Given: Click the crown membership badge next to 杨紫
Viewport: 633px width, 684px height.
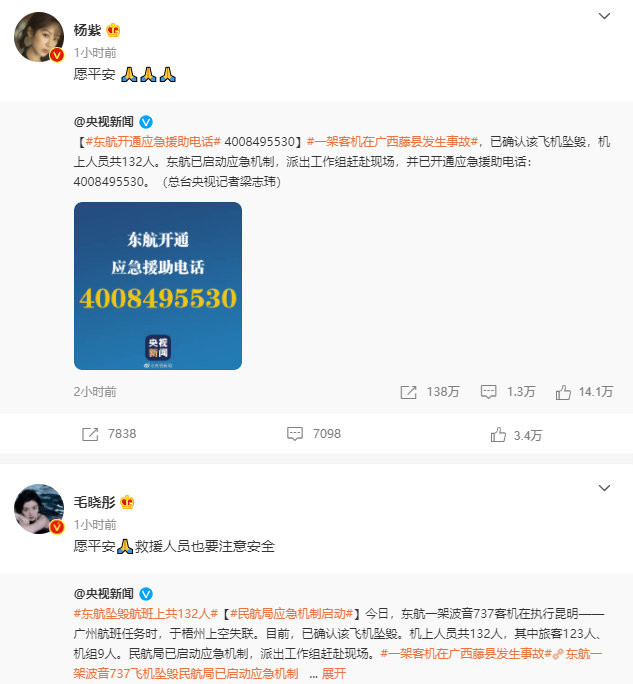Looking at the screenshot, I should (113, 30).
